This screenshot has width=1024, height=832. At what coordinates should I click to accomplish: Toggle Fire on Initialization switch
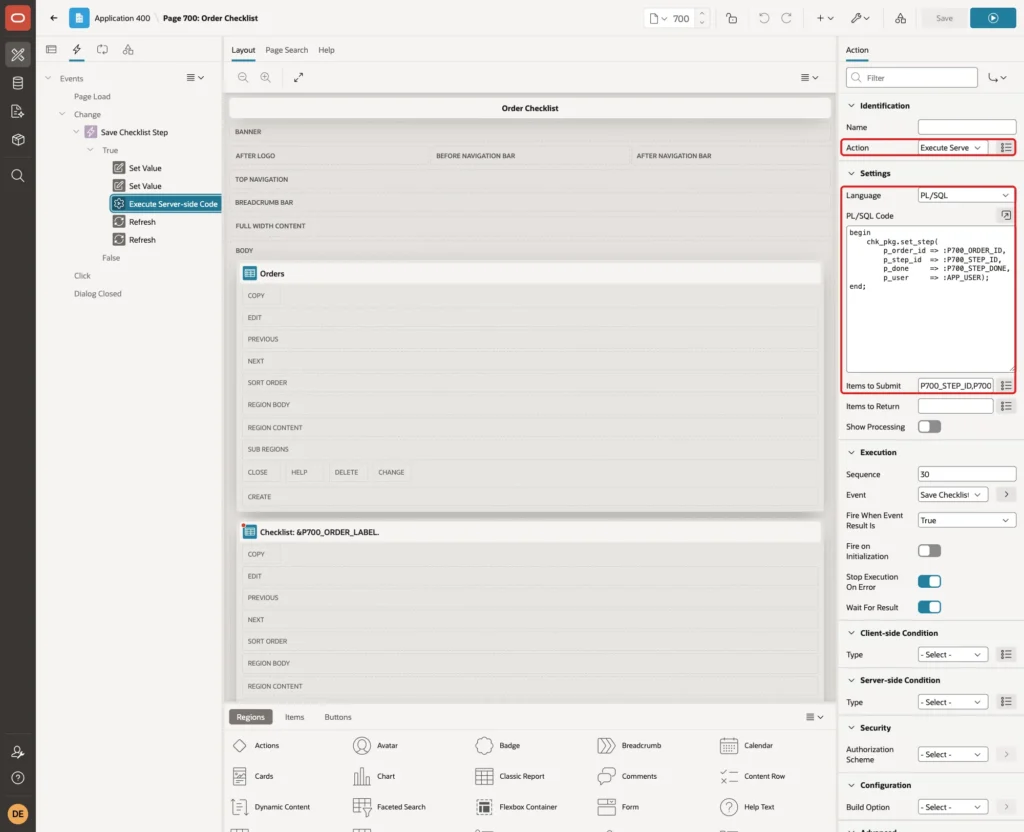click(x=929, y=551)
